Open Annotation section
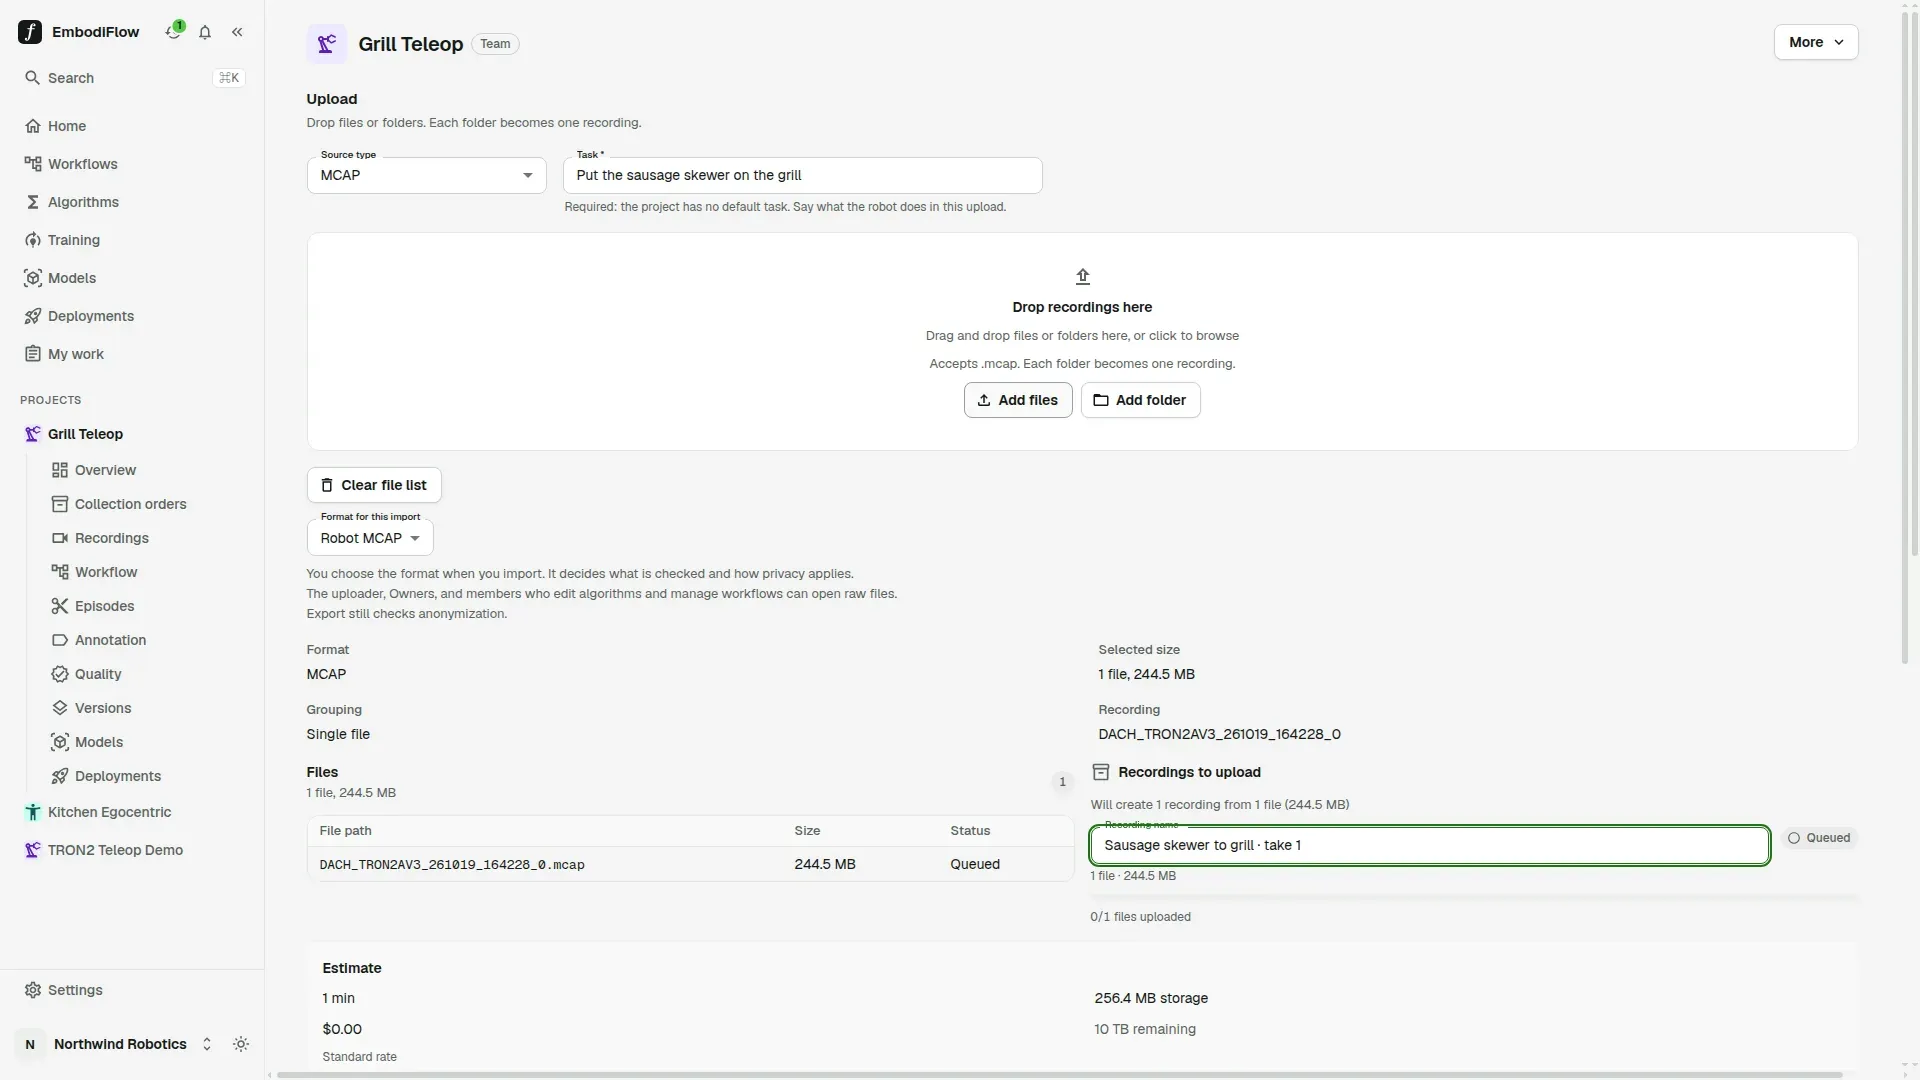This screenshot has width=1920, height=1080. (146, 640)
